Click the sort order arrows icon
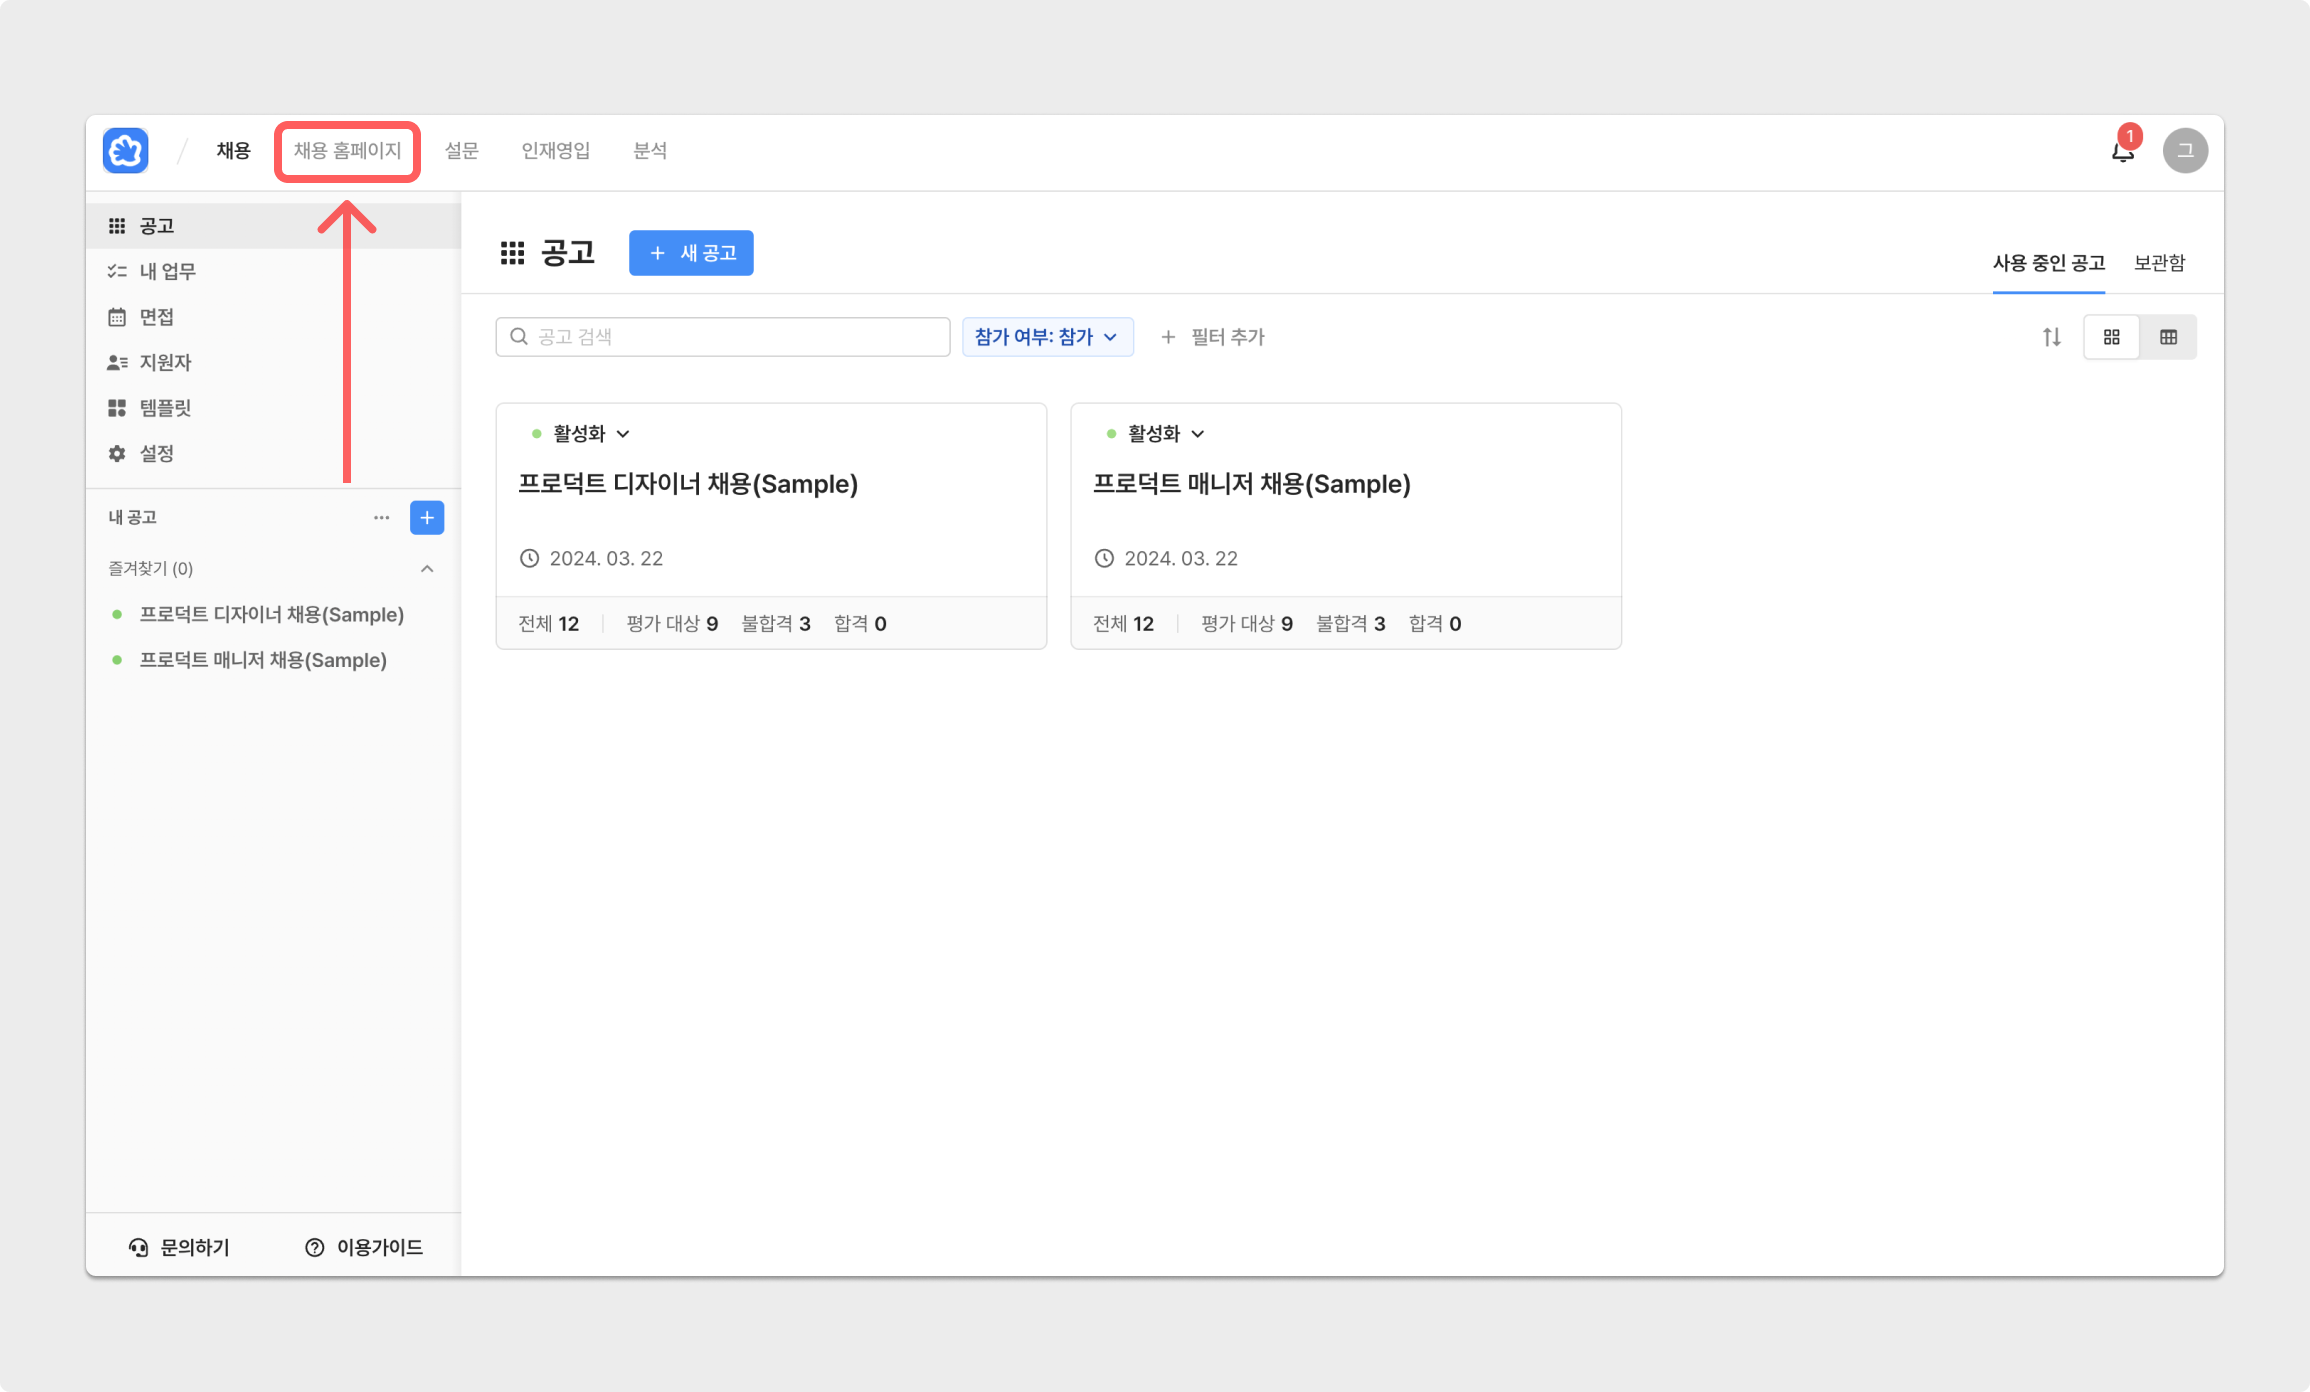The image size is (2310, 1392). coord(2051,337)
